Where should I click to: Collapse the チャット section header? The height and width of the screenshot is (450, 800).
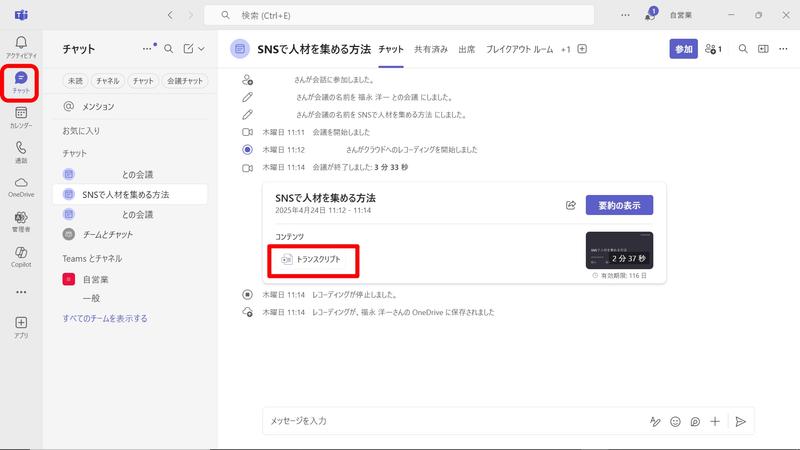[74, 153]
